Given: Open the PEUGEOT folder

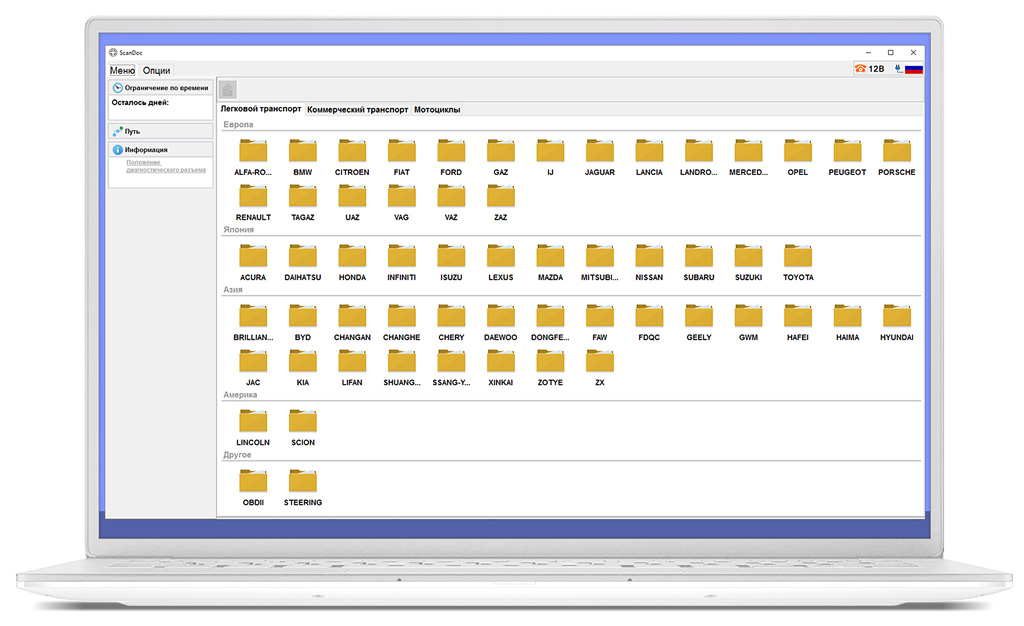Looking at the screenshot, I should coord(847,157).
